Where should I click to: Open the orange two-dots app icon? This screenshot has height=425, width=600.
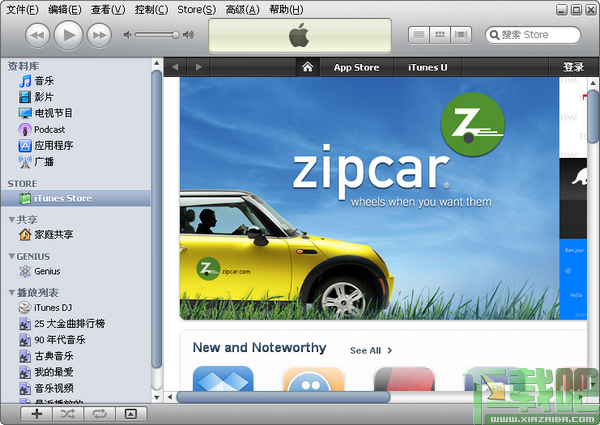[x=313, y=379]
